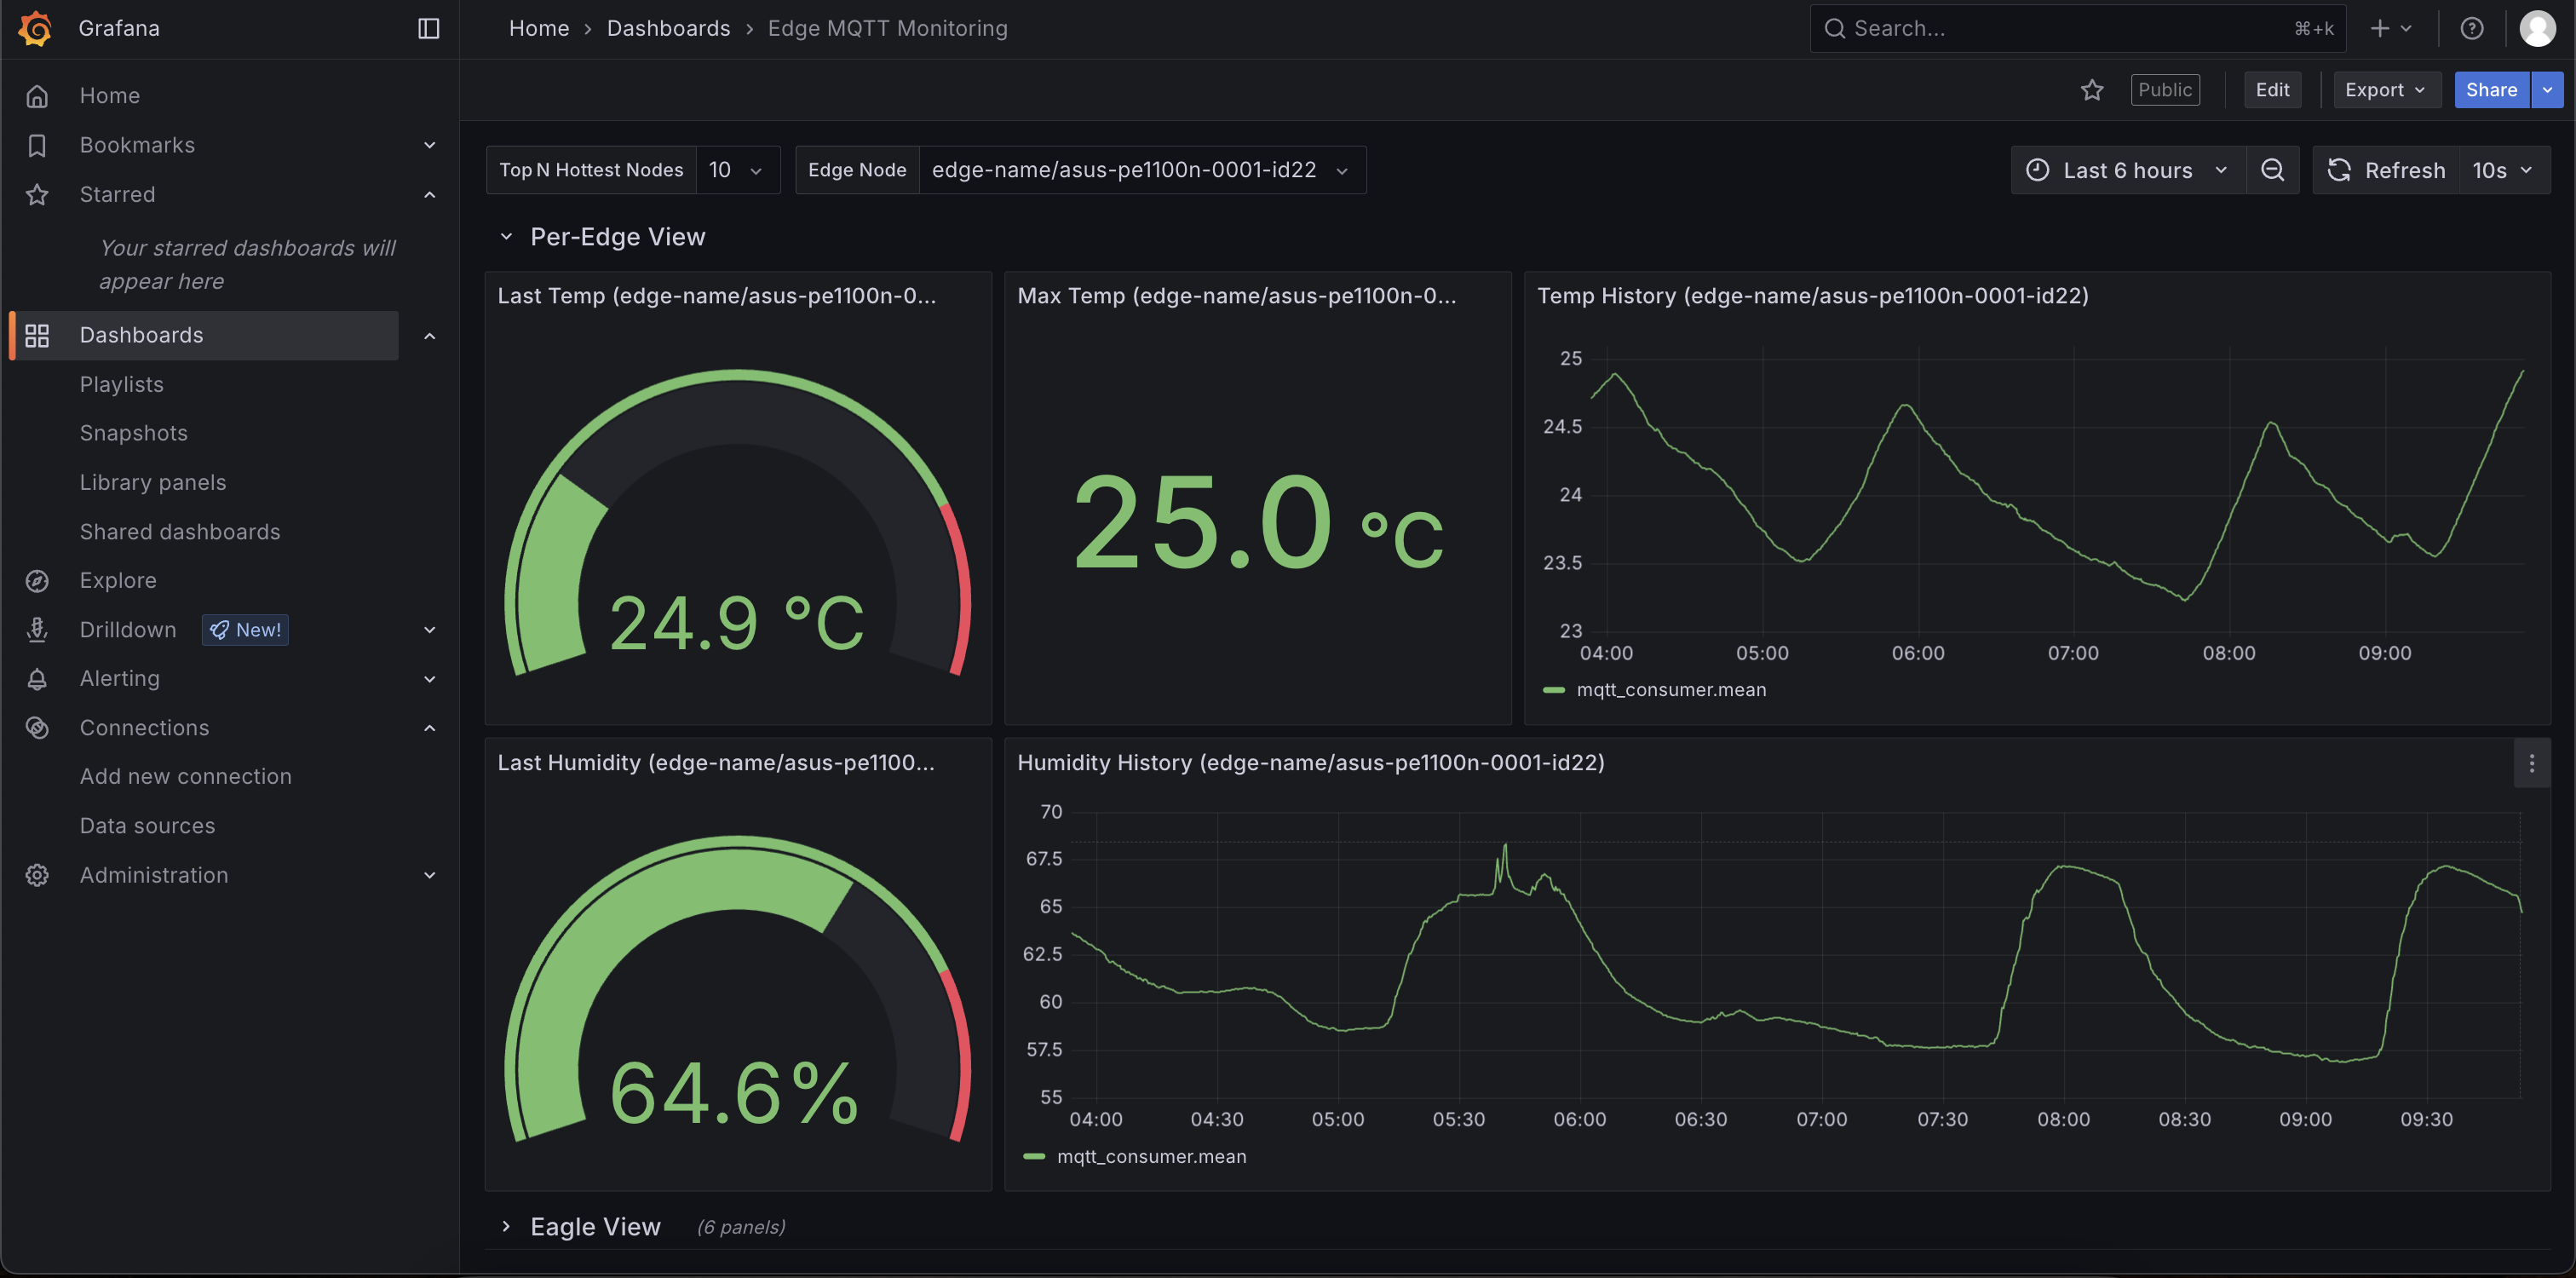Image resolution: width=2576 pixels, height=1278 pixels.
Task: Expand the Eagle View row
Action: point(506,1226)
